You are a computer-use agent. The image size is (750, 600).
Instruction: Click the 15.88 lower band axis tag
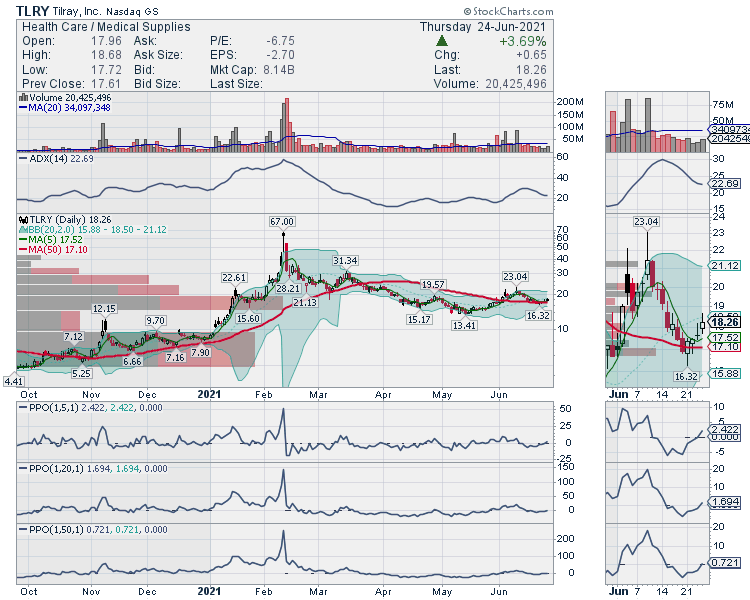pyautogui.click(x=725, y=373)
